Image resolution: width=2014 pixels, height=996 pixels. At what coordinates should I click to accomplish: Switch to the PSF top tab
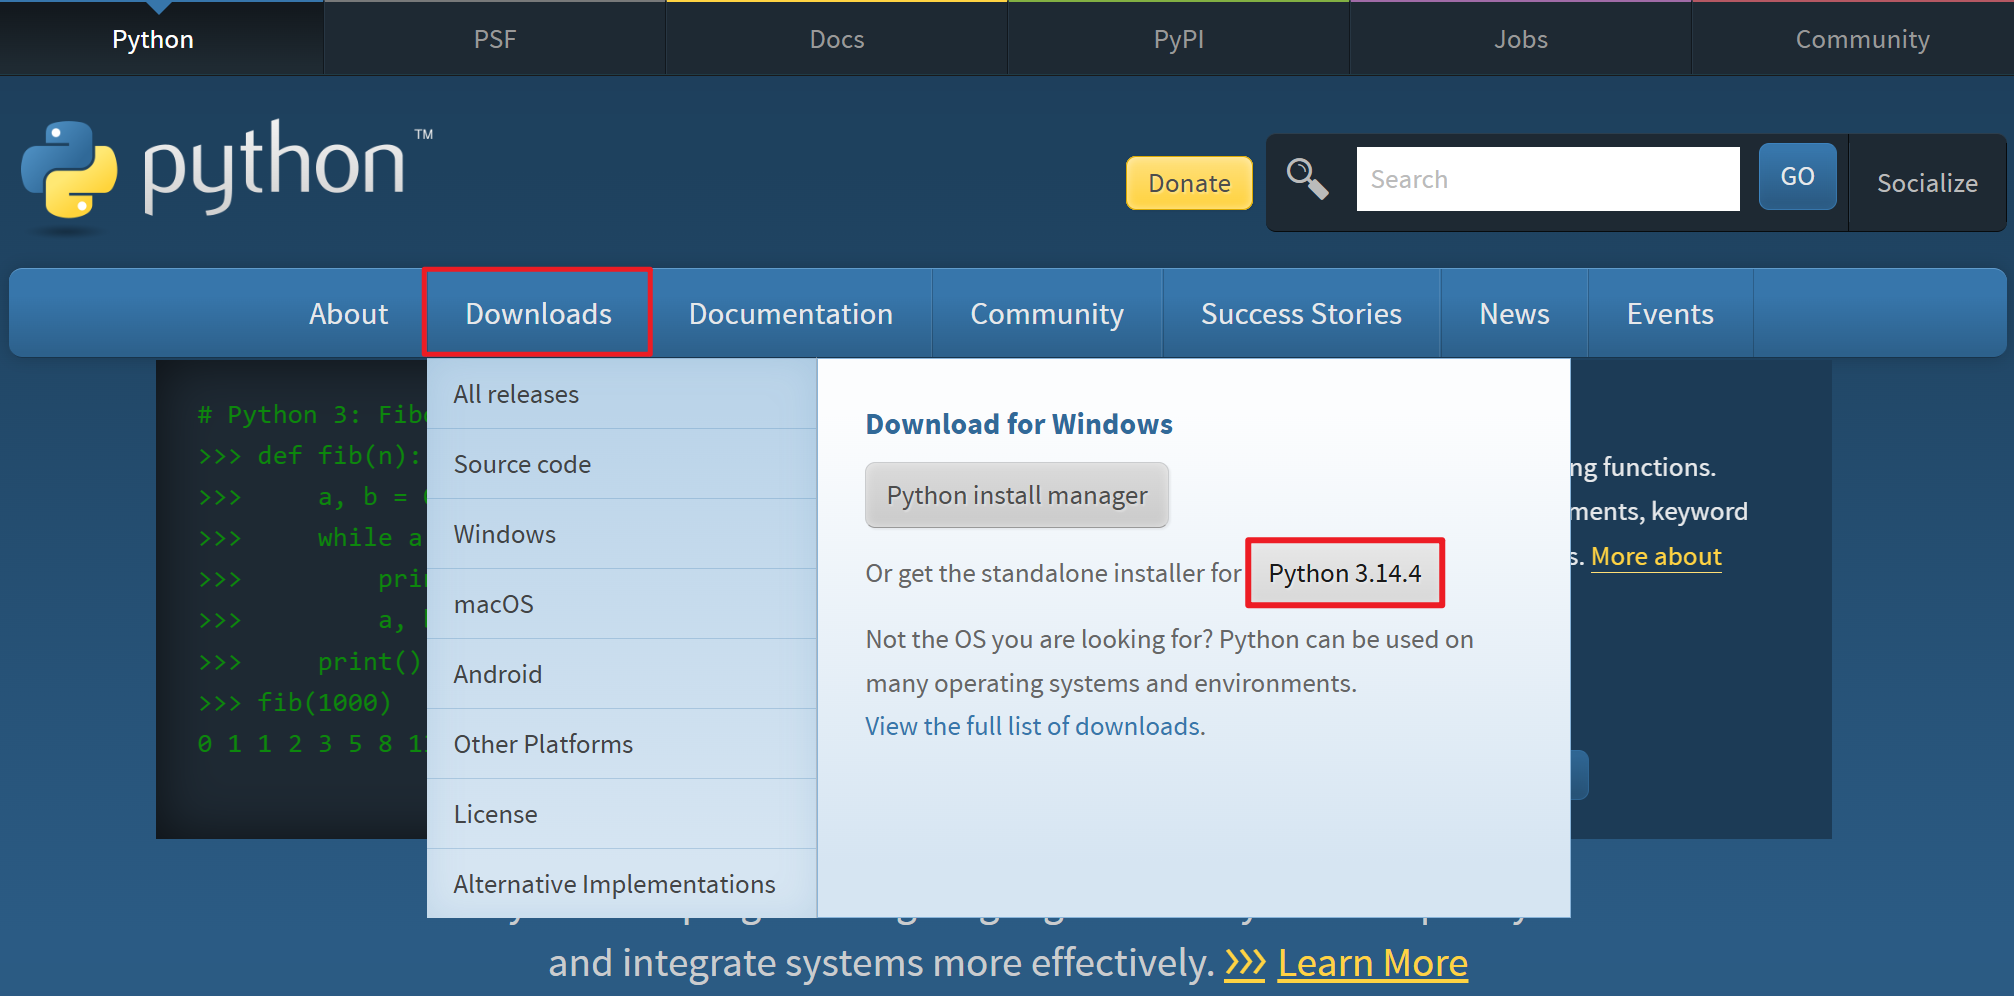[495, 39]
